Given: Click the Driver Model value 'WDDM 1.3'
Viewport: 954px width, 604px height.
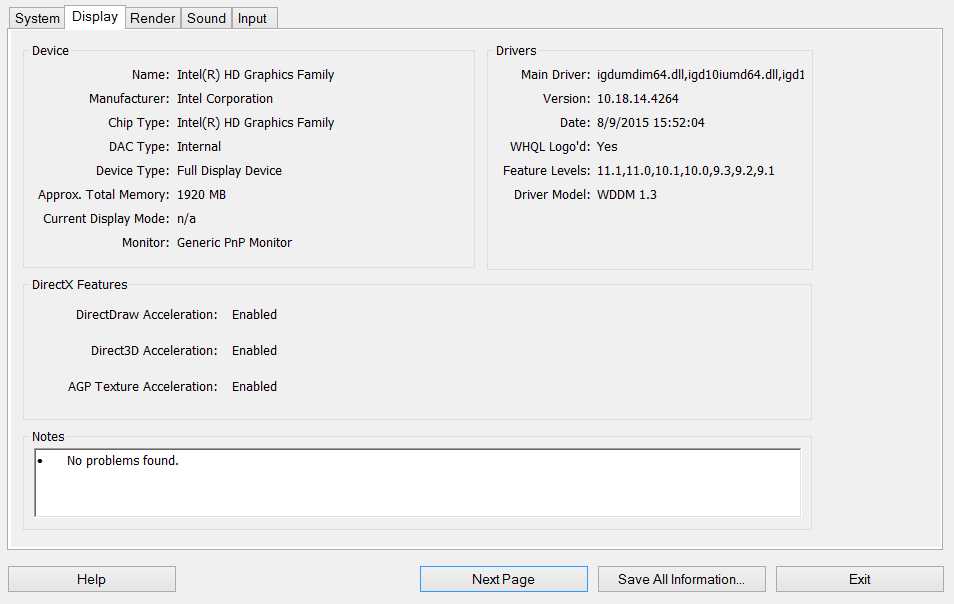Looking at the screenshot, I should click(627, 195).
